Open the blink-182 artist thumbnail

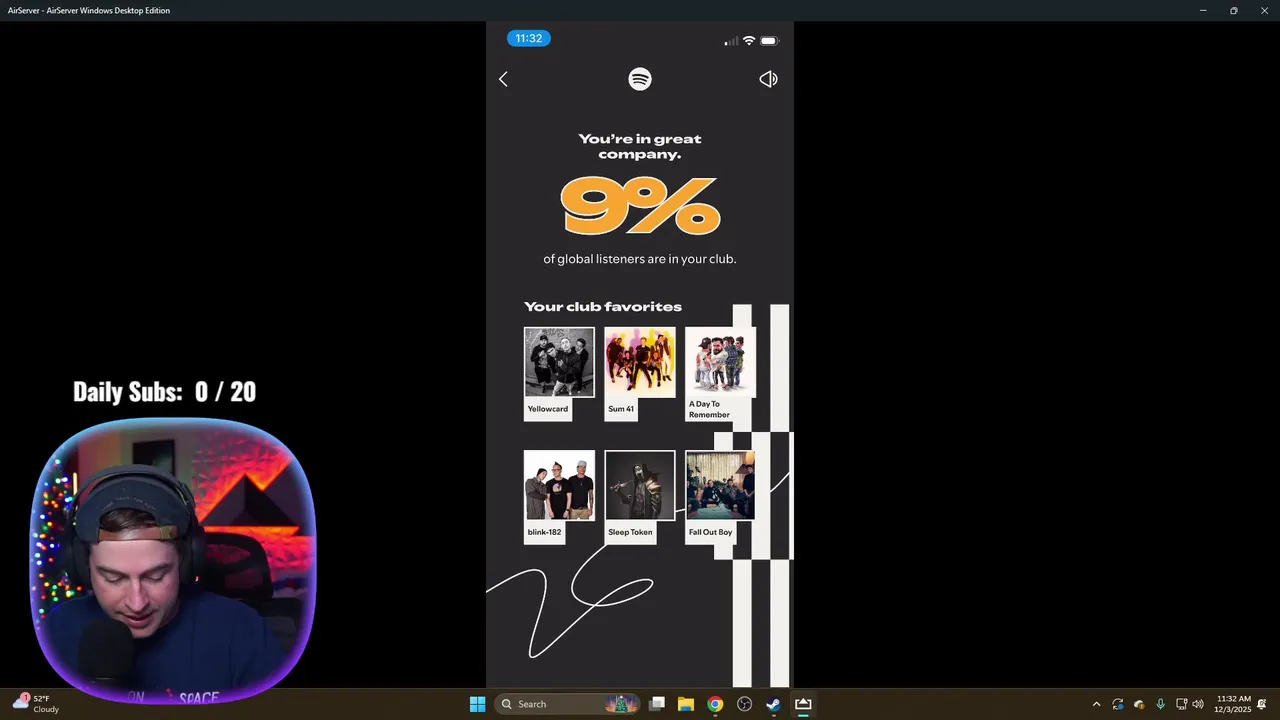point(559,485)
